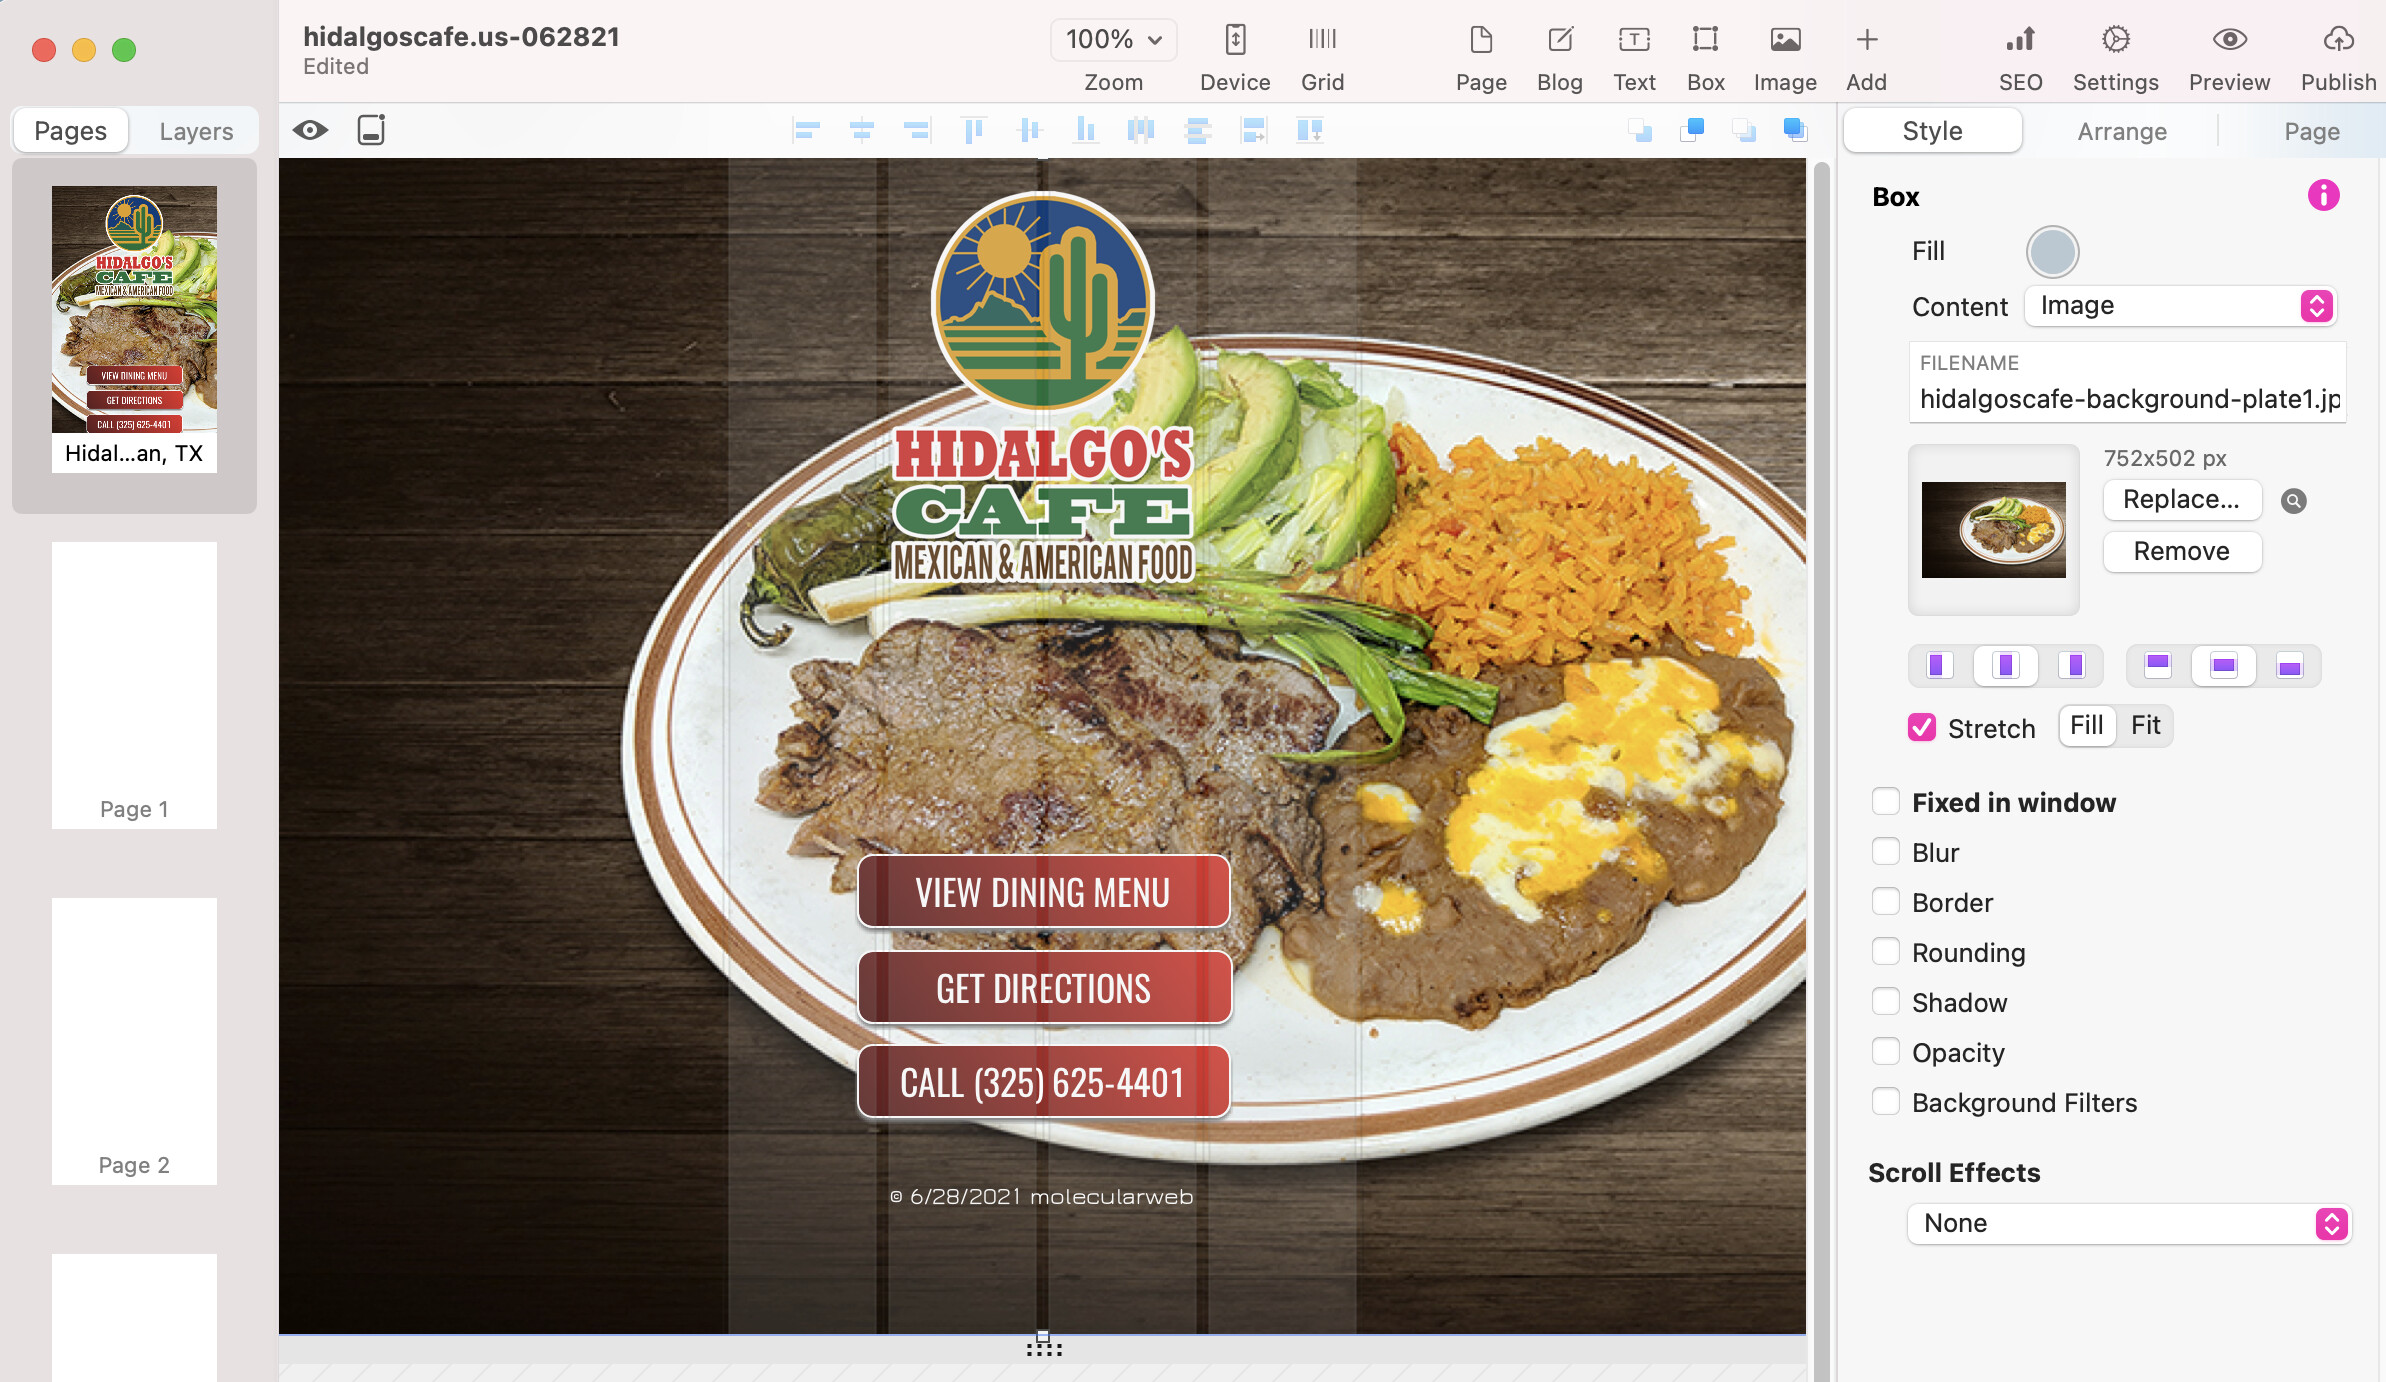Select the Page 2 thumbnail

click(134, 1041)
